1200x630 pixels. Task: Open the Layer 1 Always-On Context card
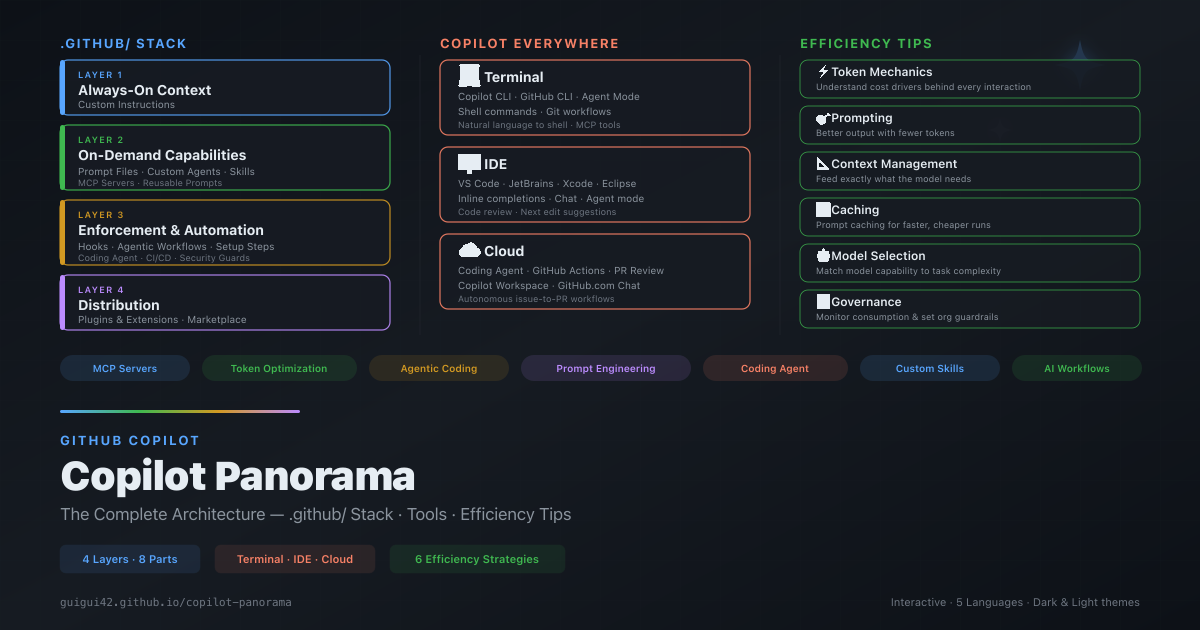pyautogui.click(x=225, y=88)
